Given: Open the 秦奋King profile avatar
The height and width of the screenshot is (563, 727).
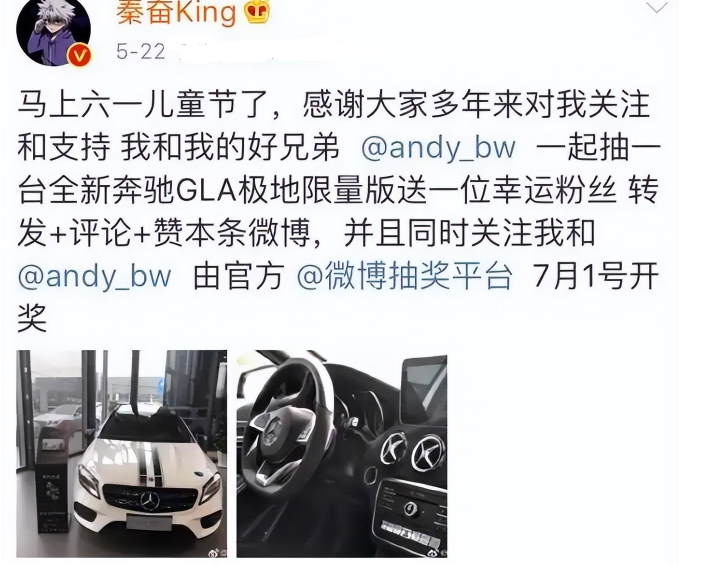Looking at the screenshot, I should click(53, 32).
